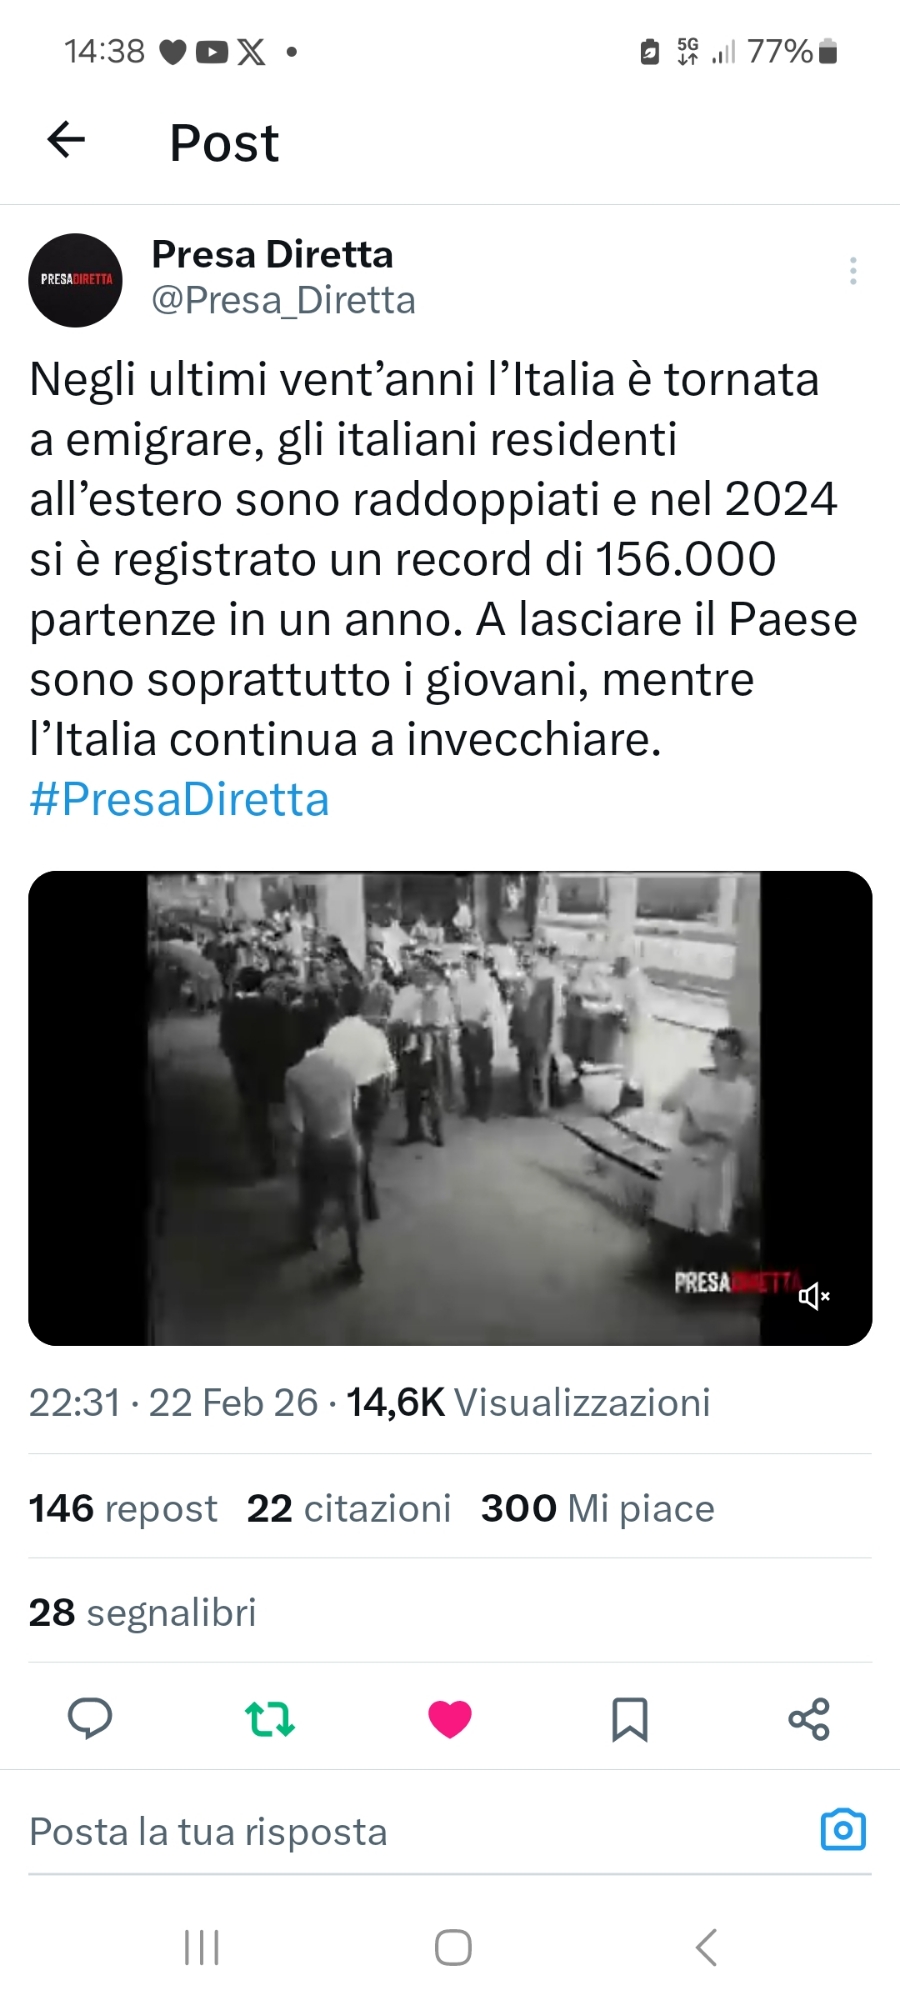Screen dimensions: 900x2000
Task: Toggle the bookmark icon on this post
Action: point(630,1719)
